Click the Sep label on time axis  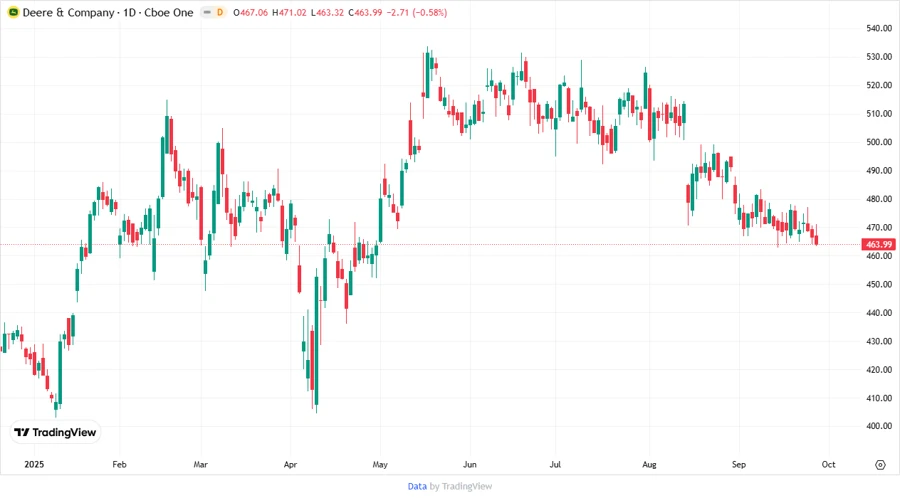(739, 464)
